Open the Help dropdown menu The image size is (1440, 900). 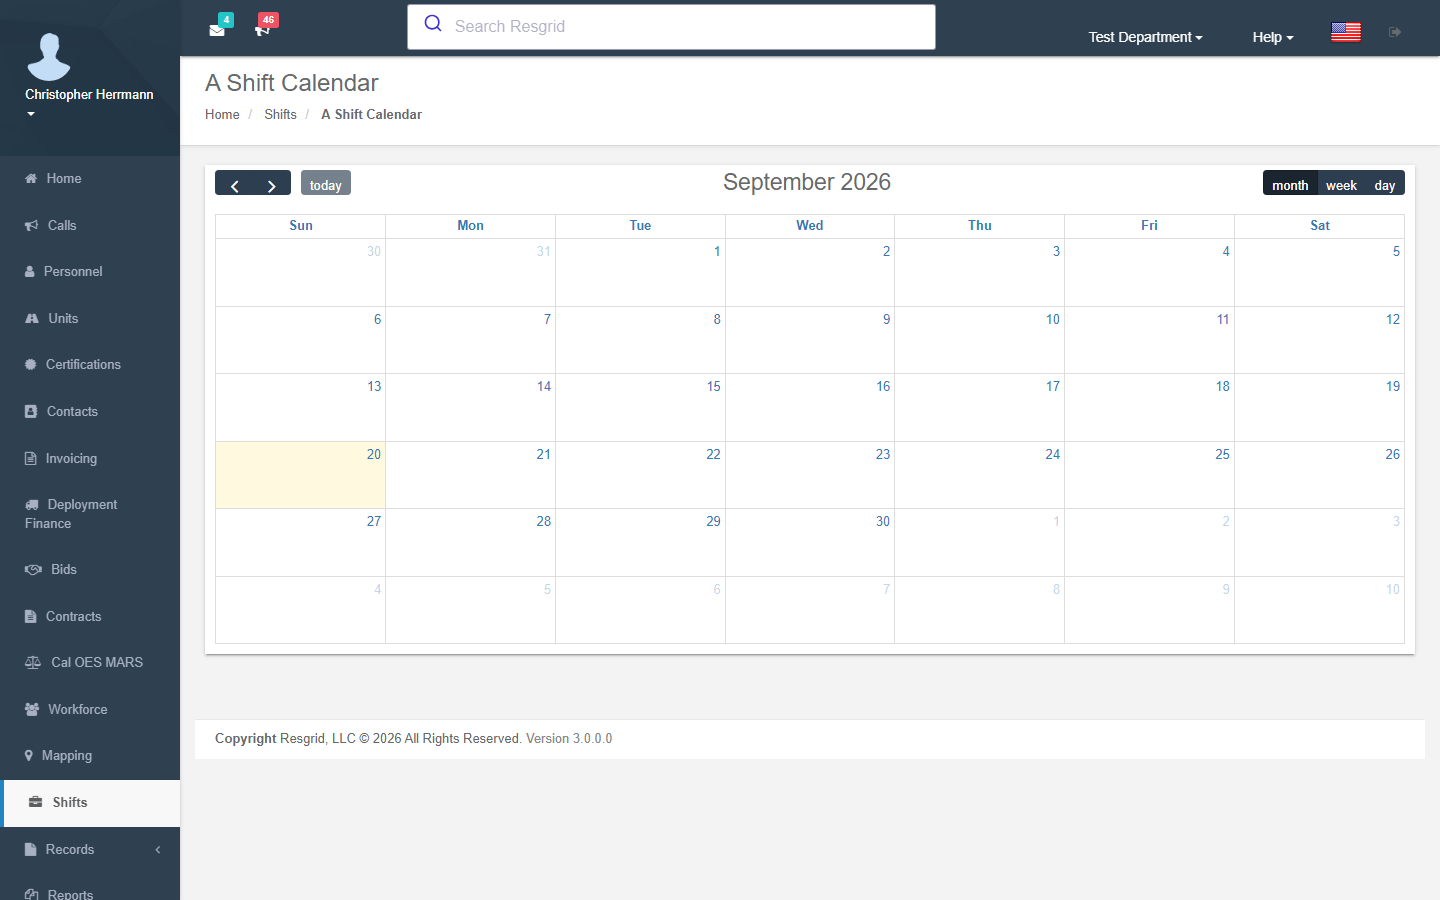pos(1273,37)
